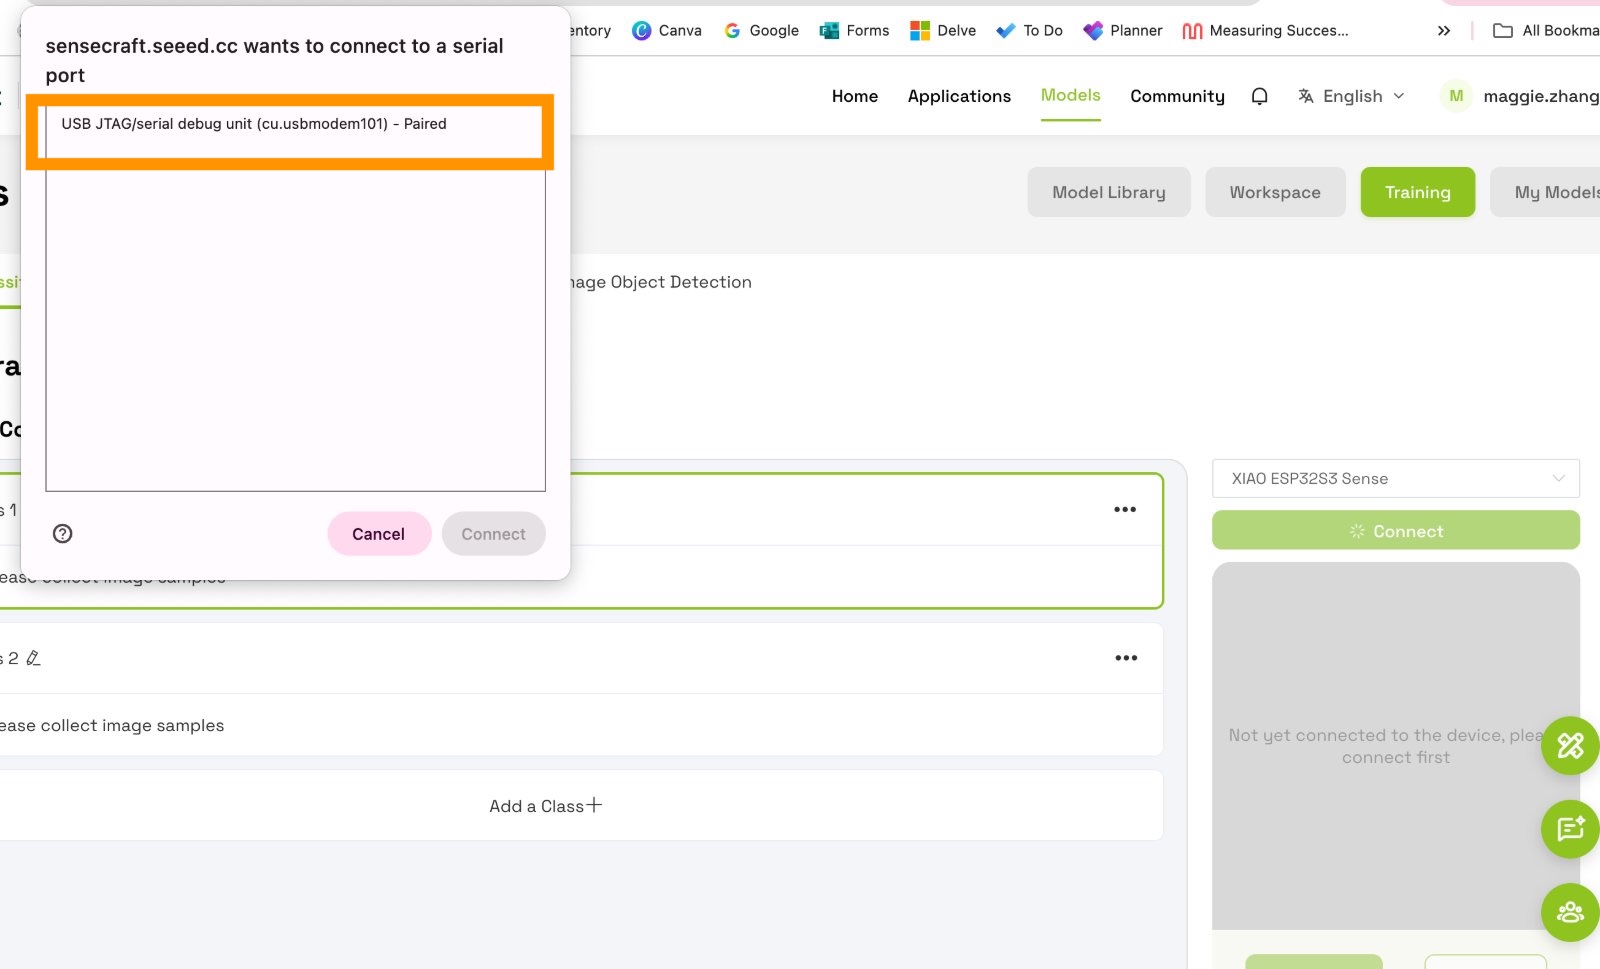Open Community in site navigation
The width and height of the screenshot is (1600, 969).
point(1177,96)
